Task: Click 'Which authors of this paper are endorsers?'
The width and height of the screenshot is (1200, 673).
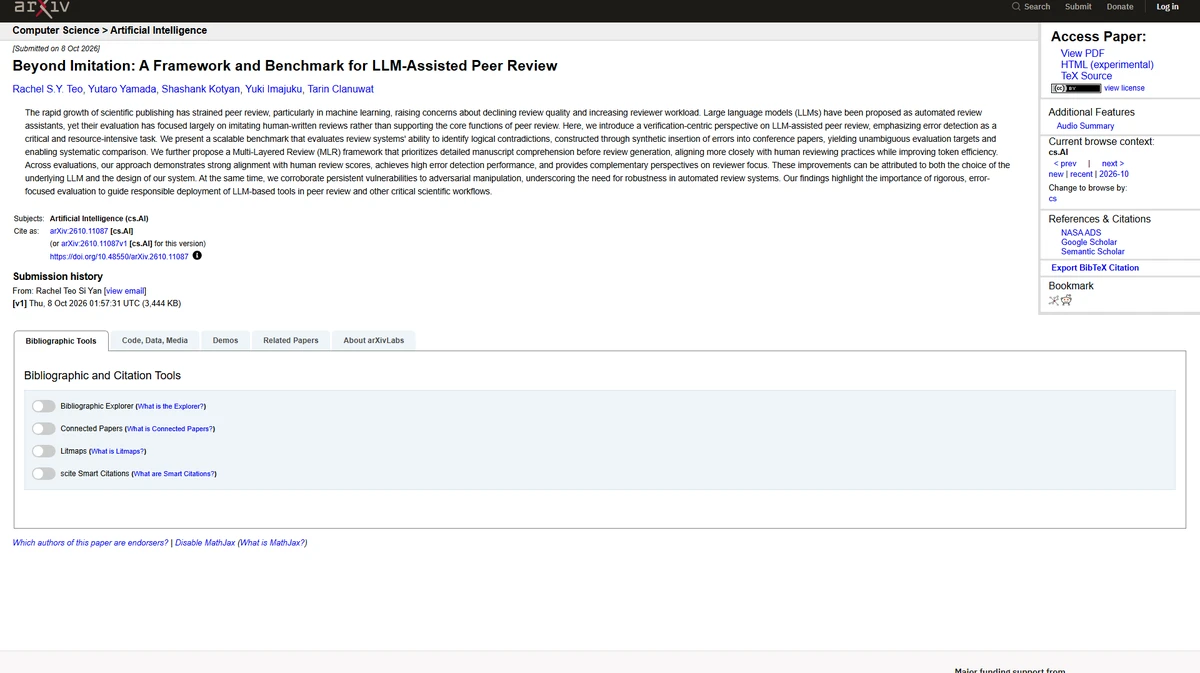Action: click(90, 543)
